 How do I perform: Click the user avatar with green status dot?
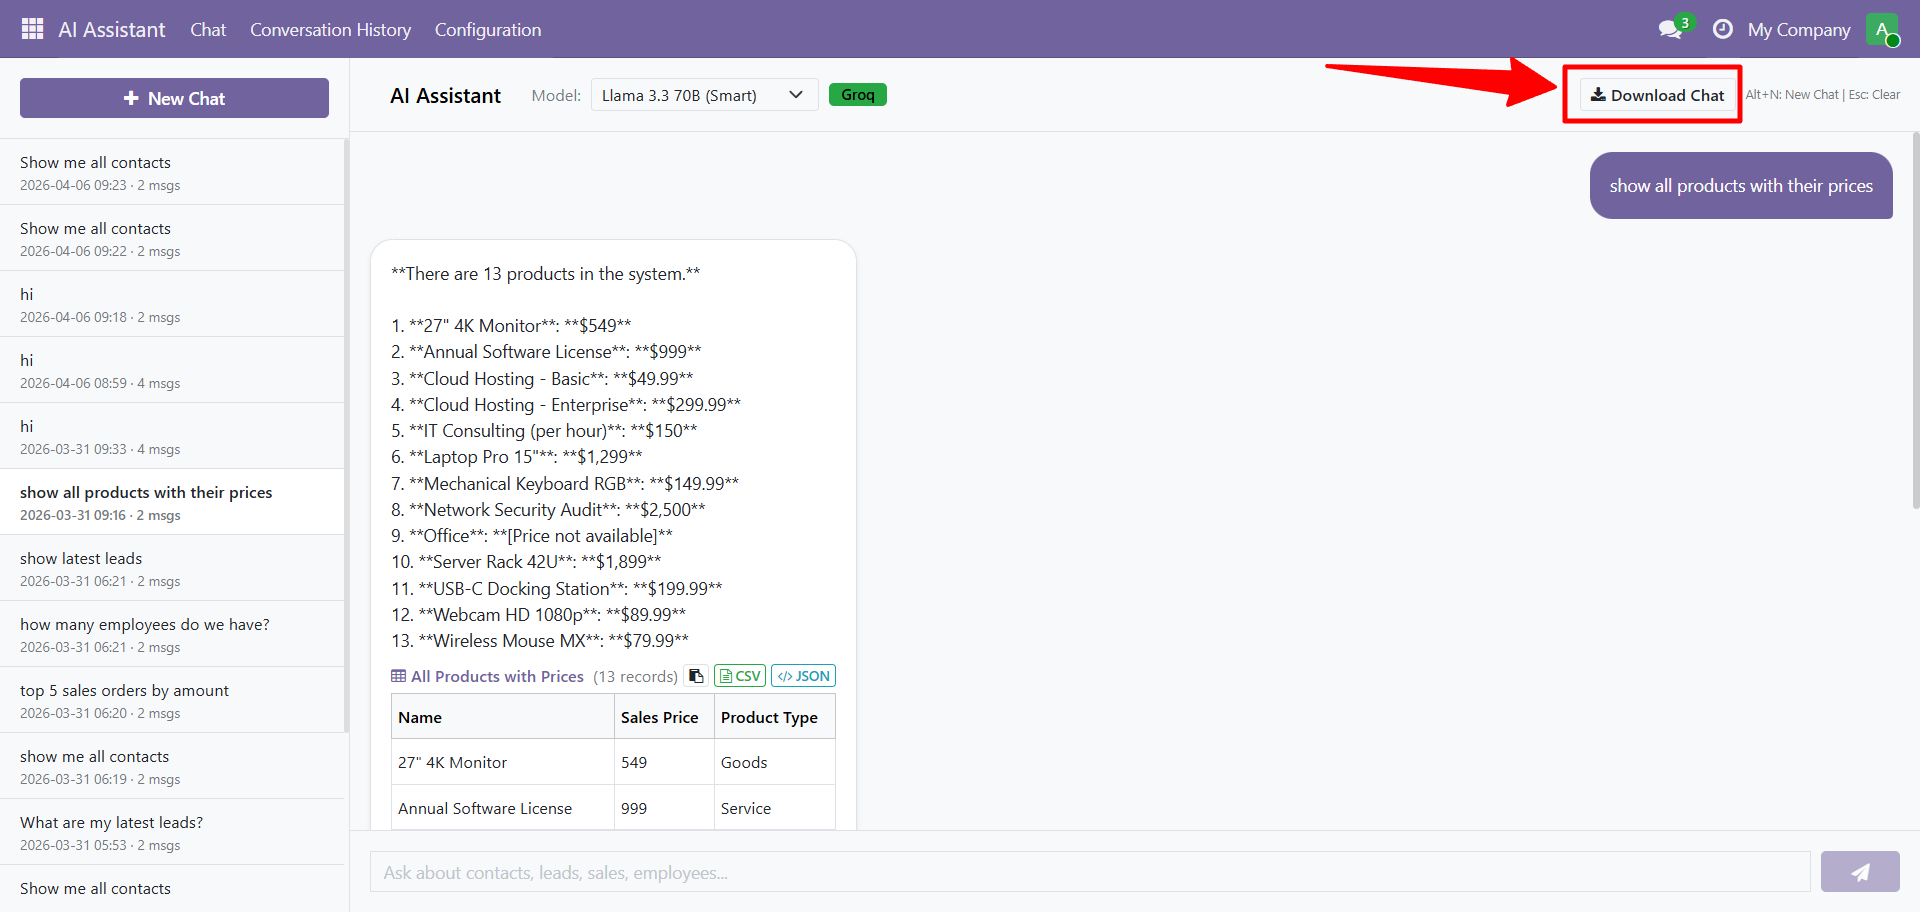click(x=1884, y=29)
